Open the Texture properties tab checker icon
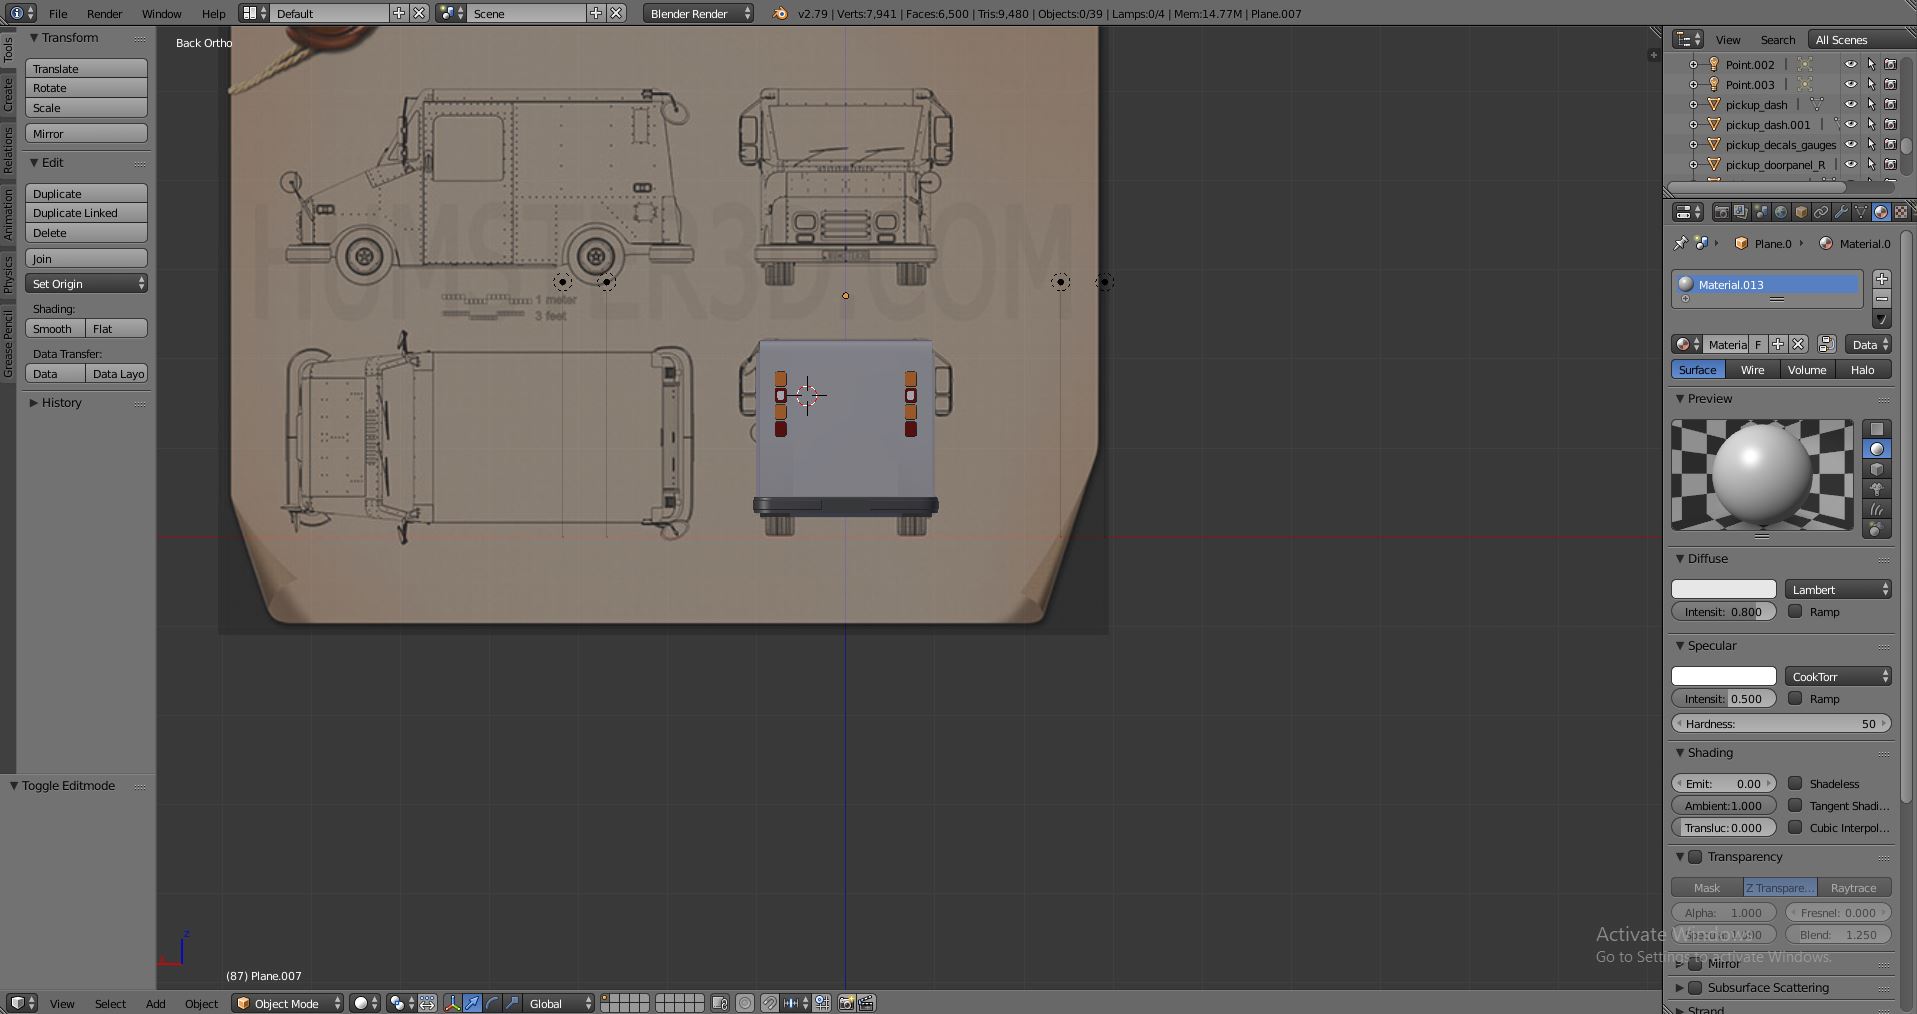Viewport: 1917px width, 1014px height. coord(1900,212)
